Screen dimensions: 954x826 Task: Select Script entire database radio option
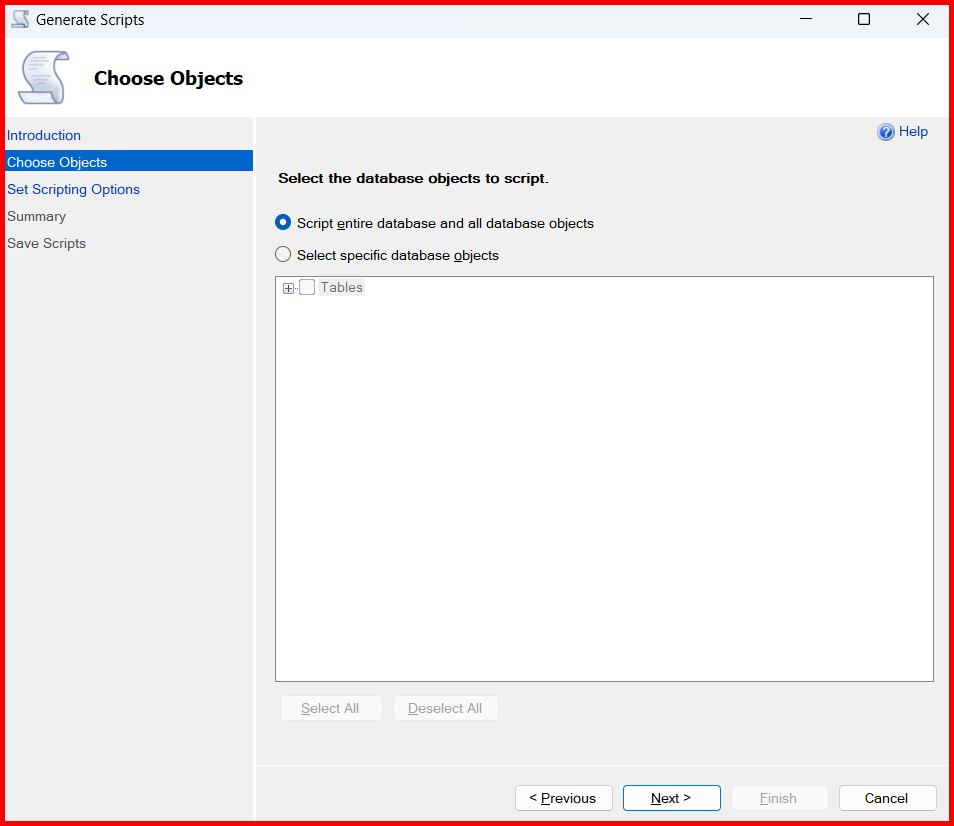tap(283, 223)
